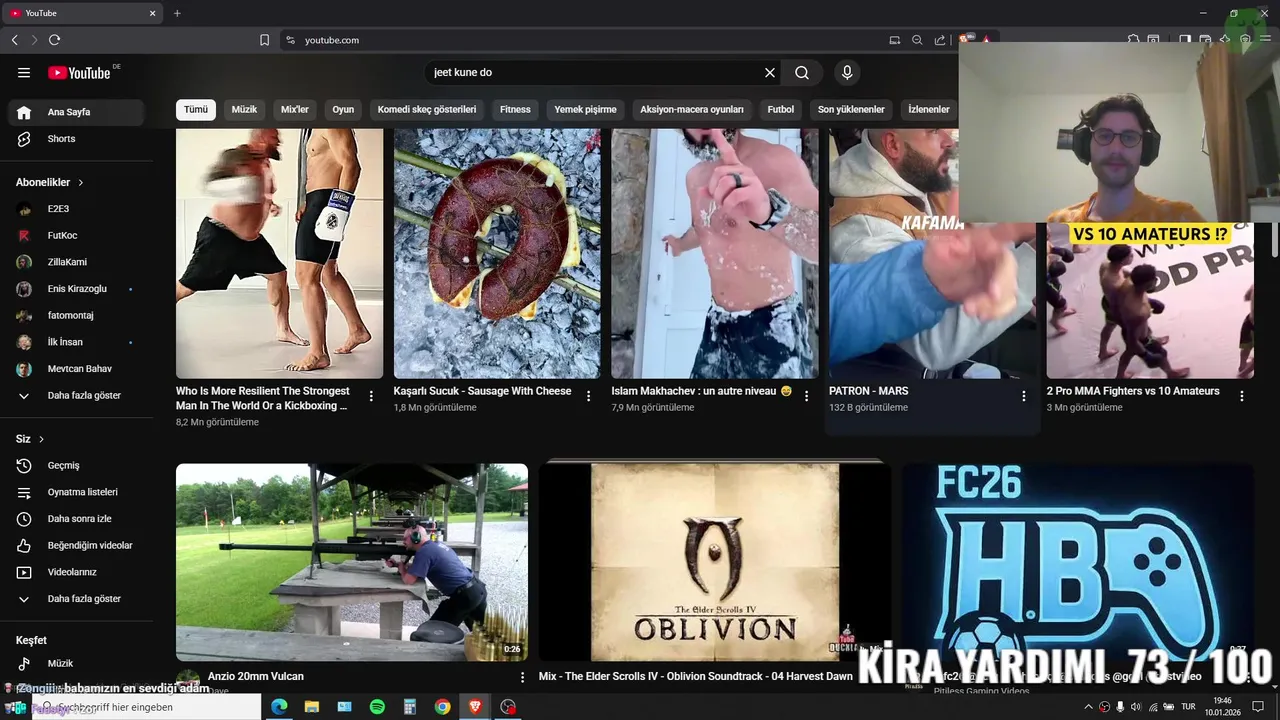Open the Oblivion Soundtrack mix thumbnail
The width and height of the screenshot is (1280, 720).
click(x=715, y=562)
